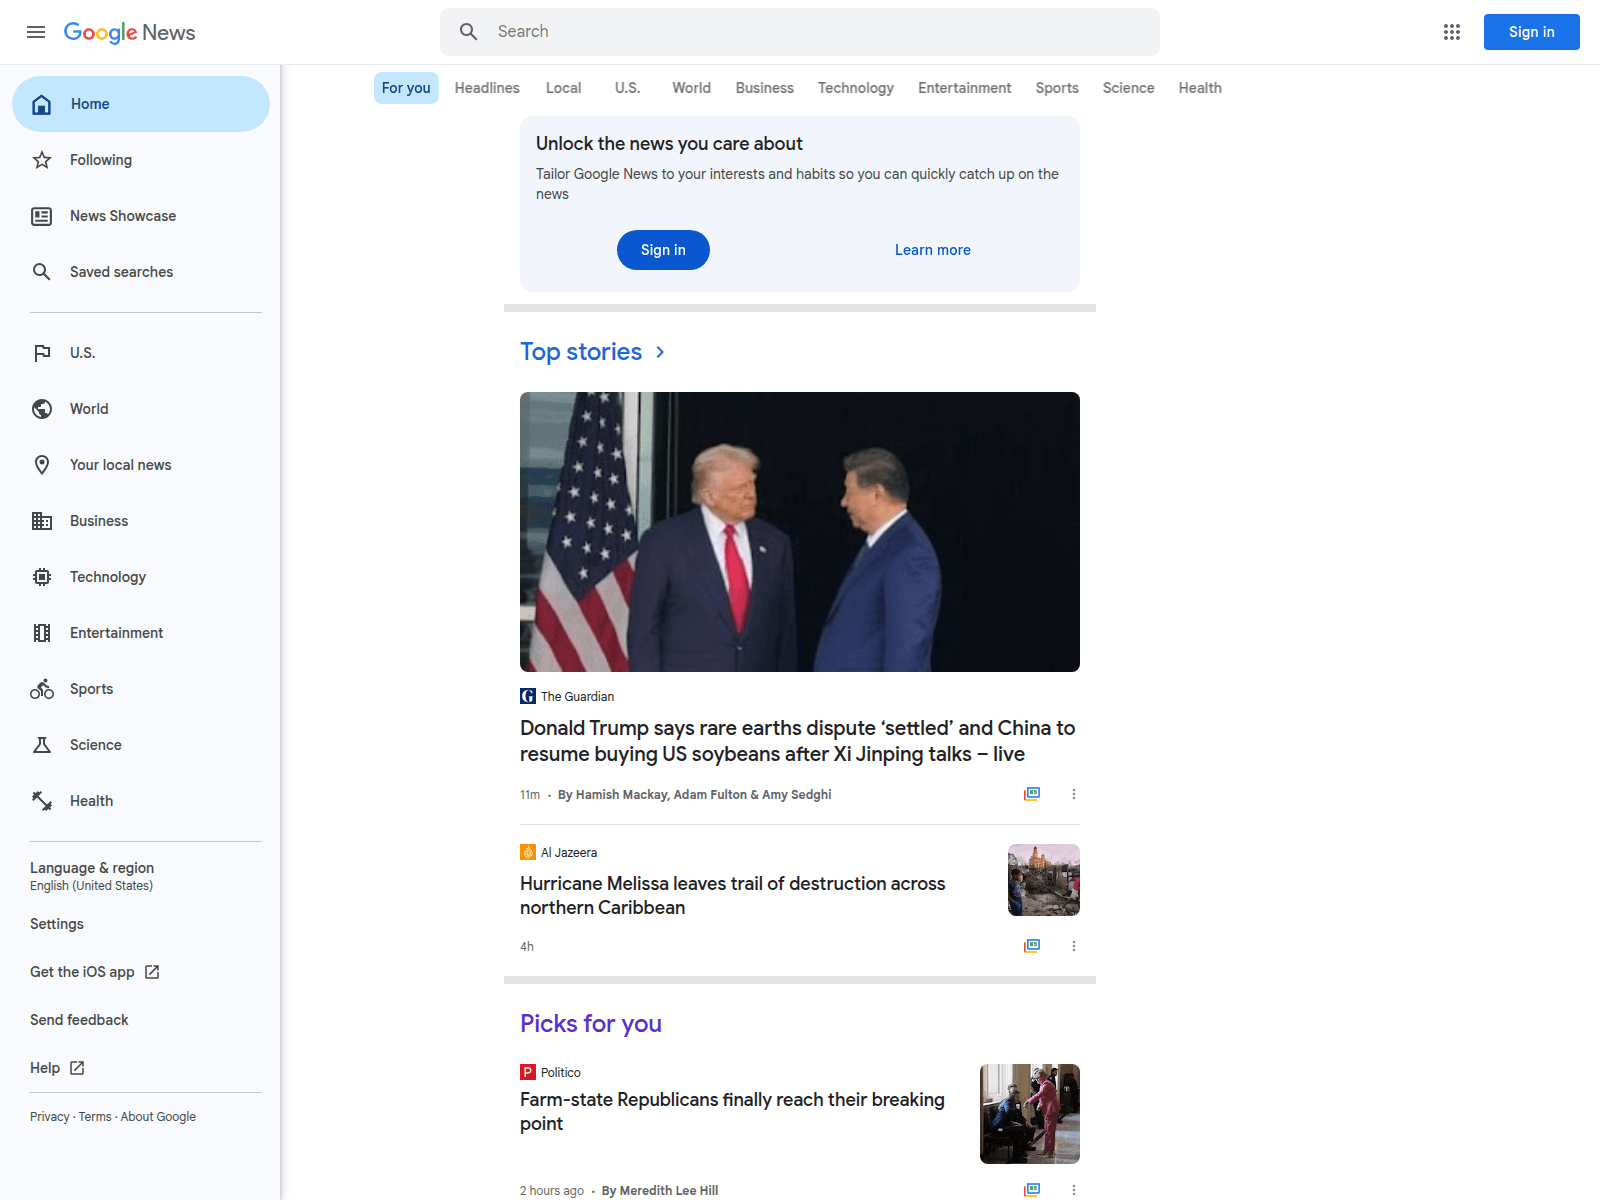Click Send feedback in sidebar

tap(79, 1020)
